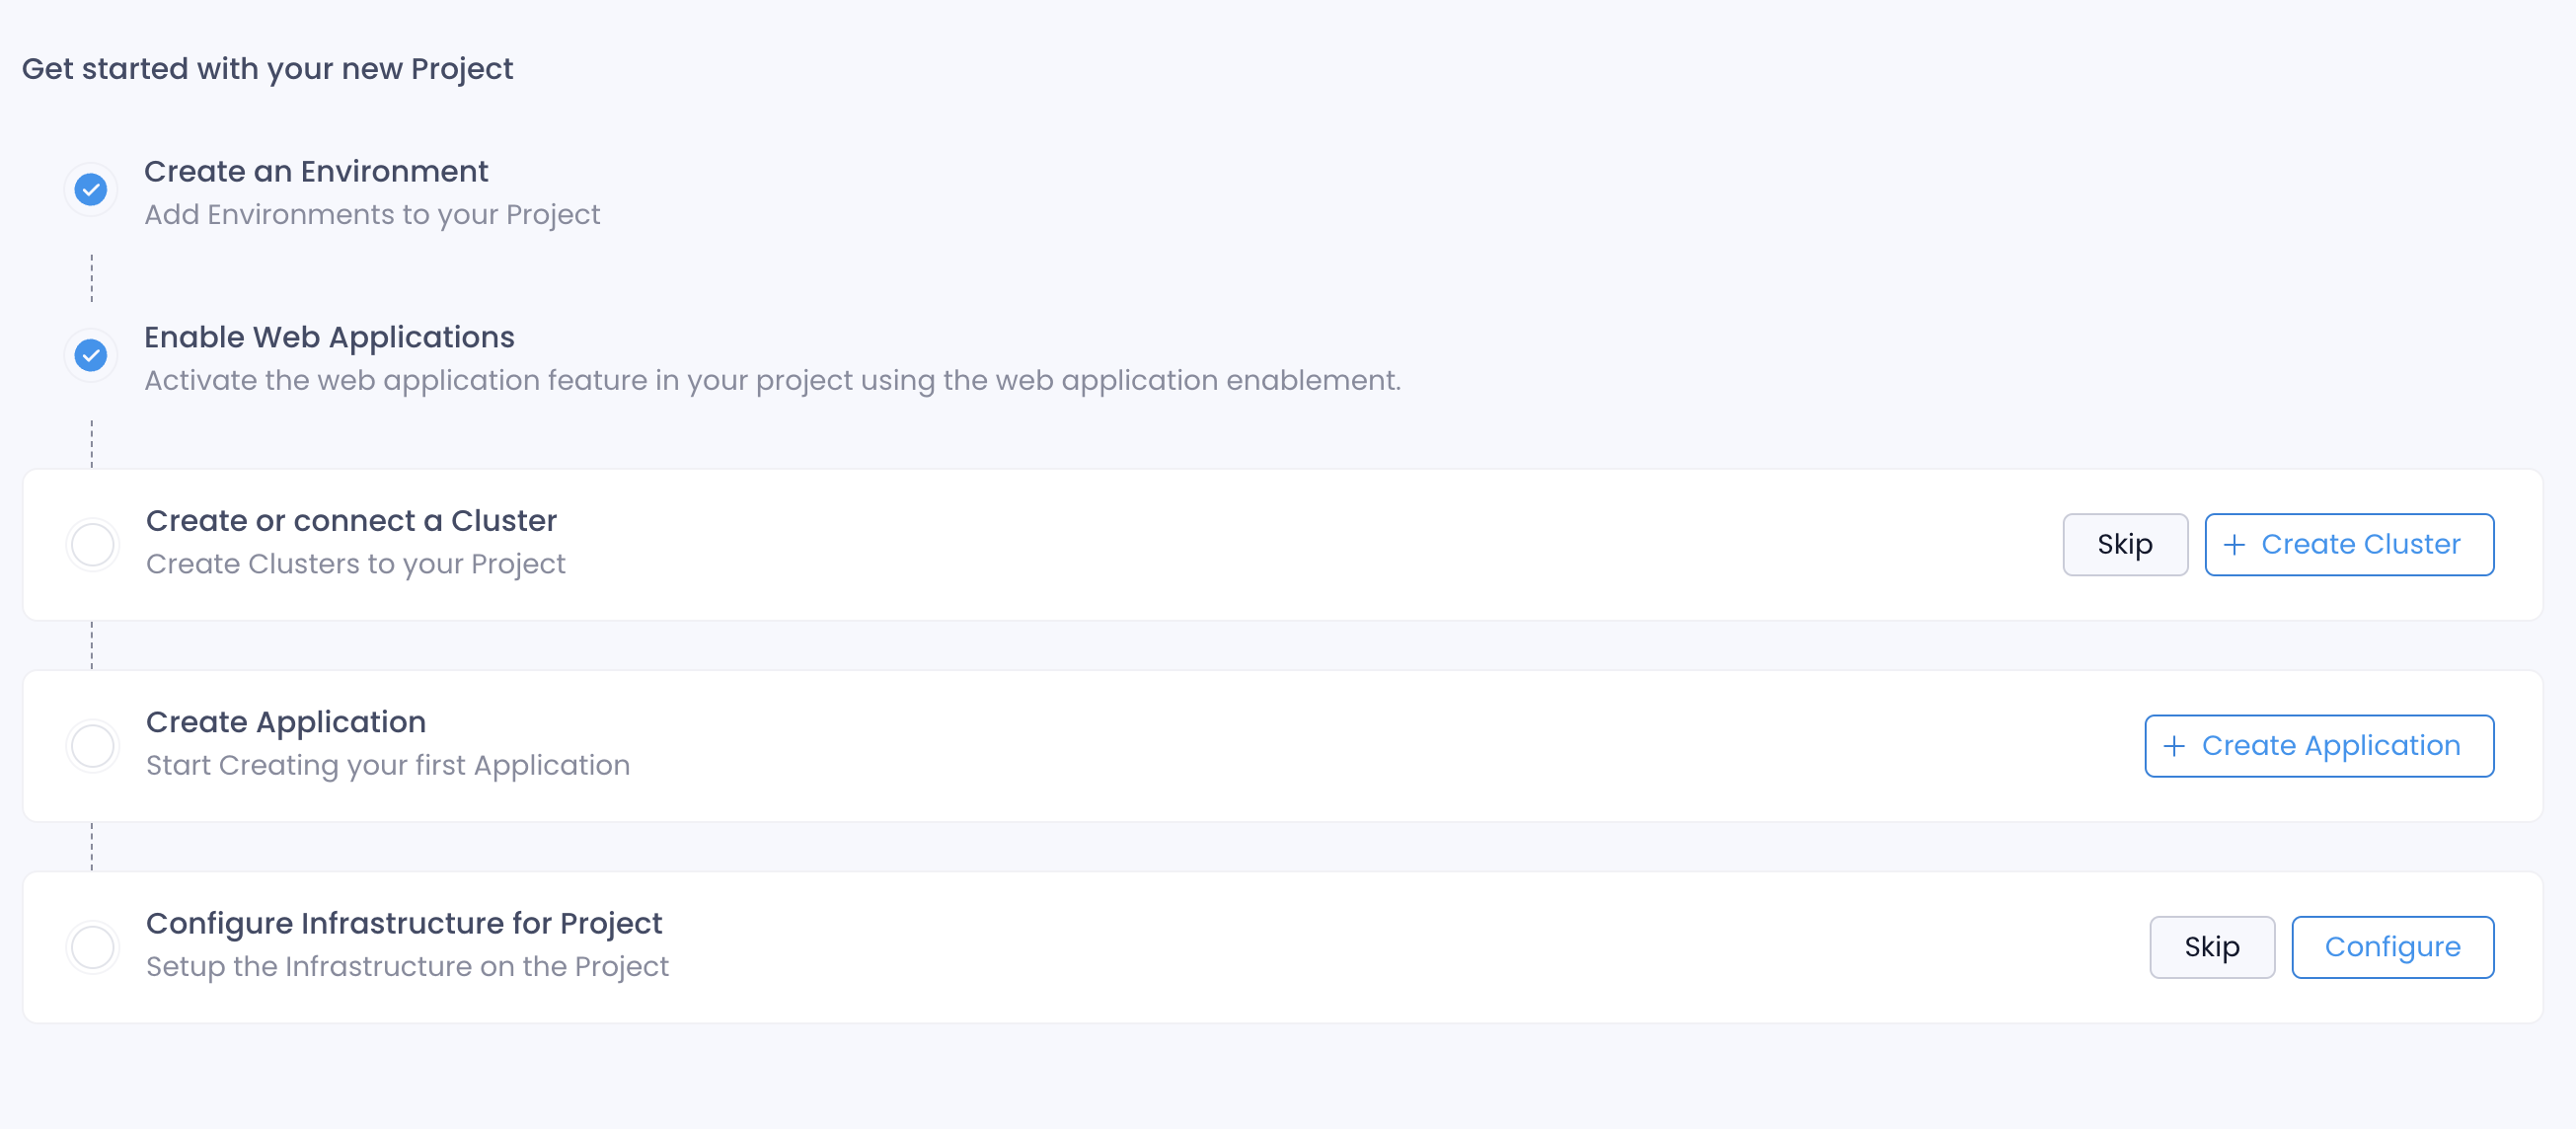This screenshot has width=2576, height=1129.
Task: Click the Configure button
Action: tap(2392, 947)
